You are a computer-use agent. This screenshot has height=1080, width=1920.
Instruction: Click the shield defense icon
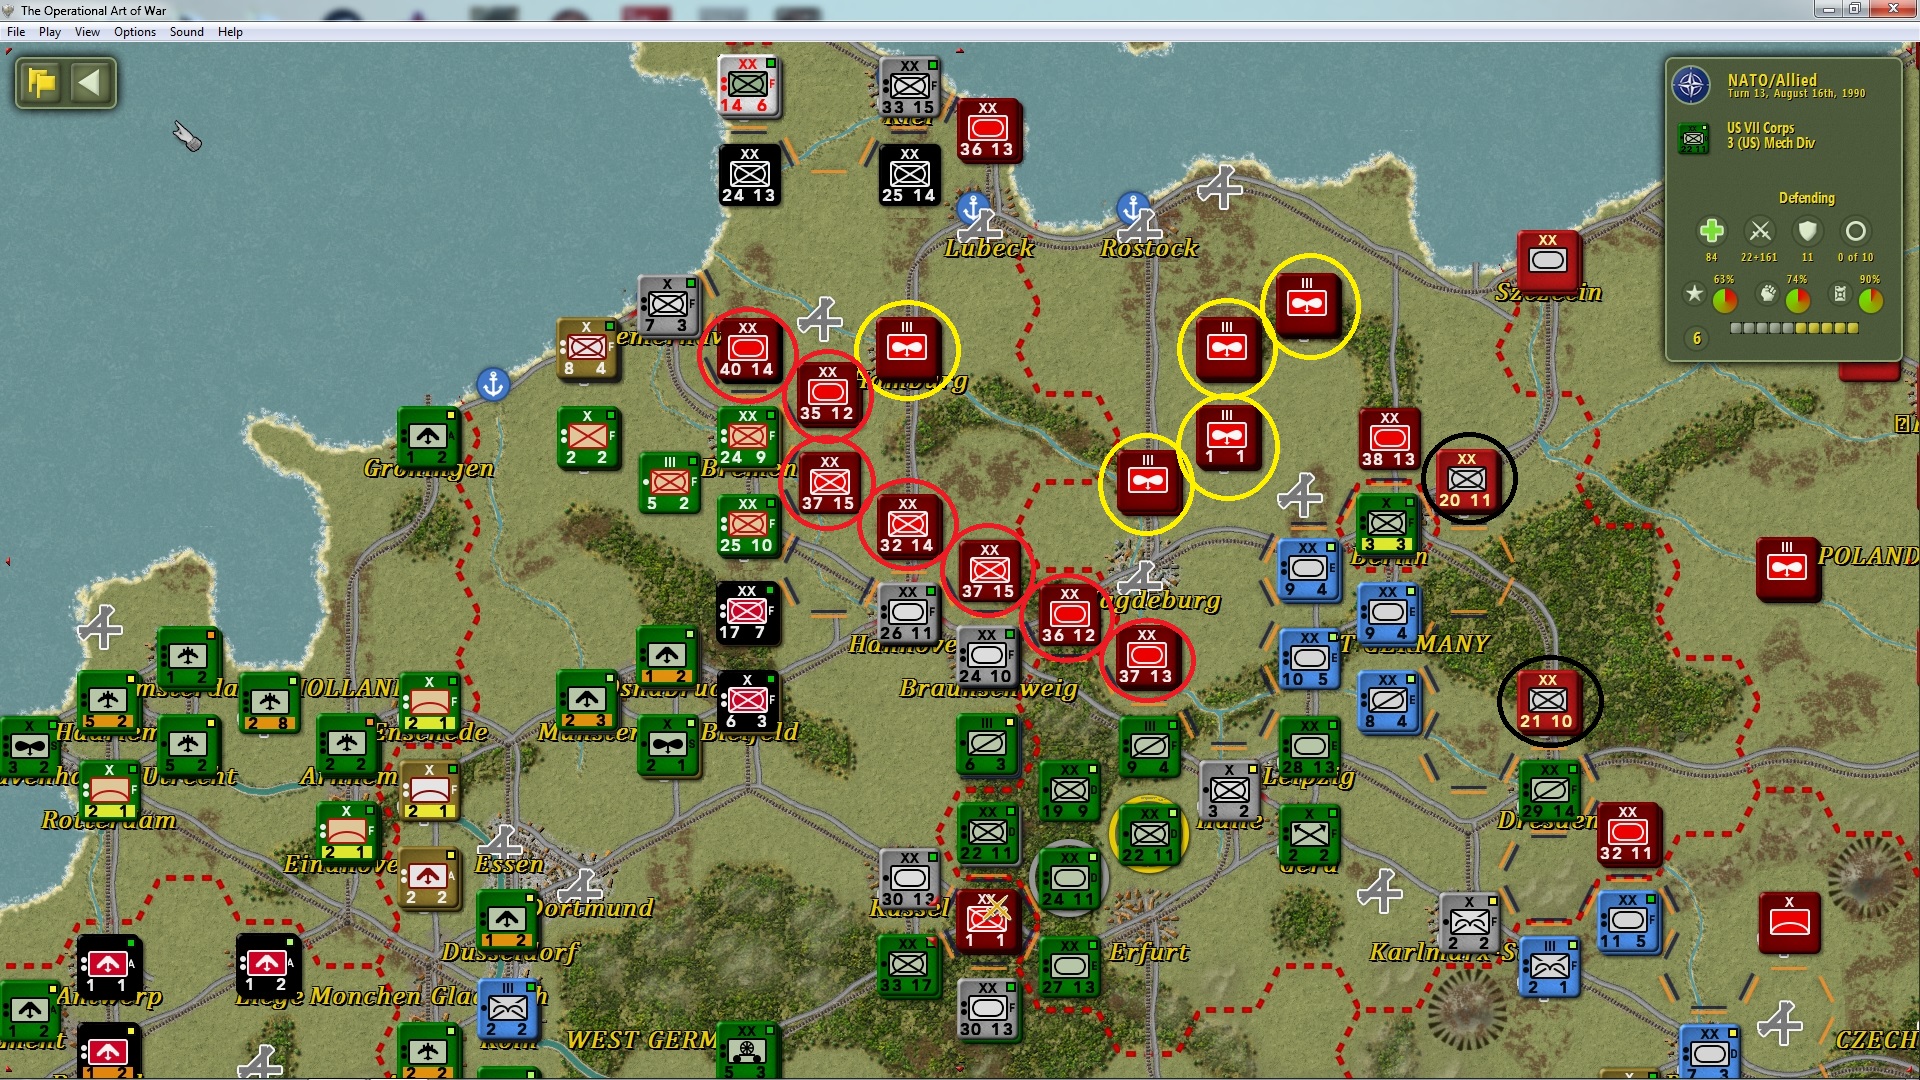pos(1807,232)
